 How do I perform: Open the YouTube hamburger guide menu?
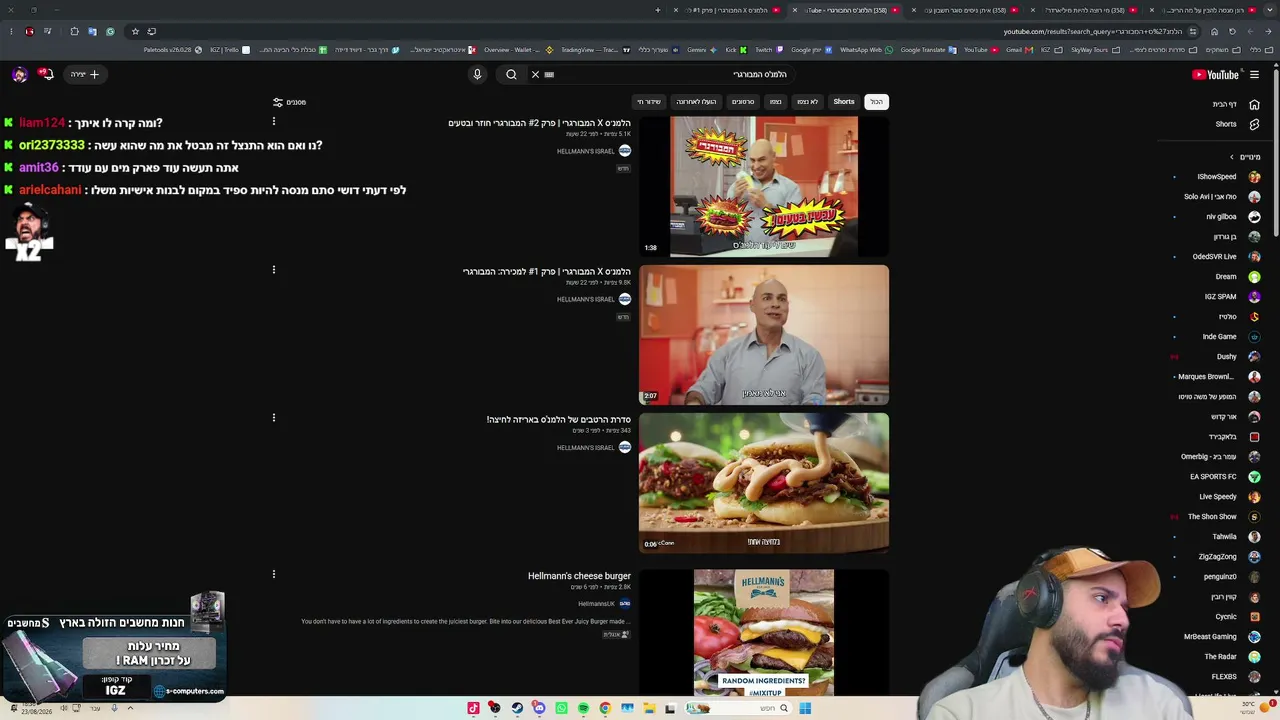click(1254, 74)
